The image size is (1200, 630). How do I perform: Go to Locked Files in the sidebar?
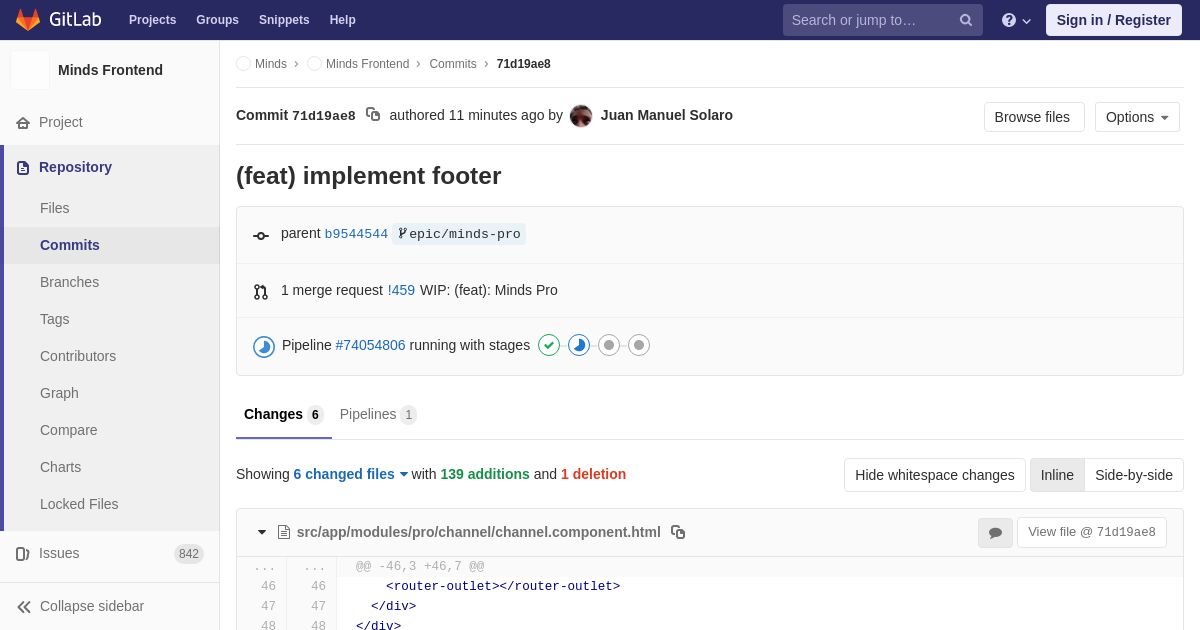pos(79,504)
